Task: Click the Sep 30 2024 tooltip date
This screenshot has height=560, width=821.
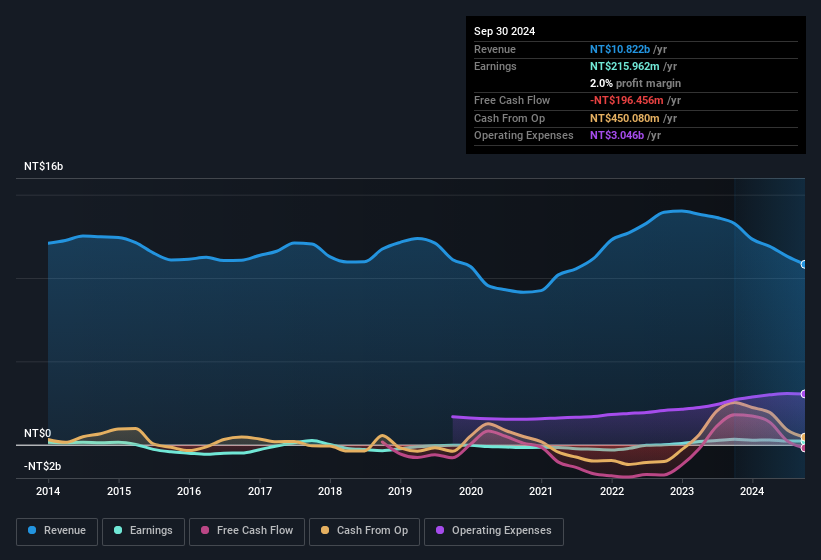Action: tap(504, 31)
